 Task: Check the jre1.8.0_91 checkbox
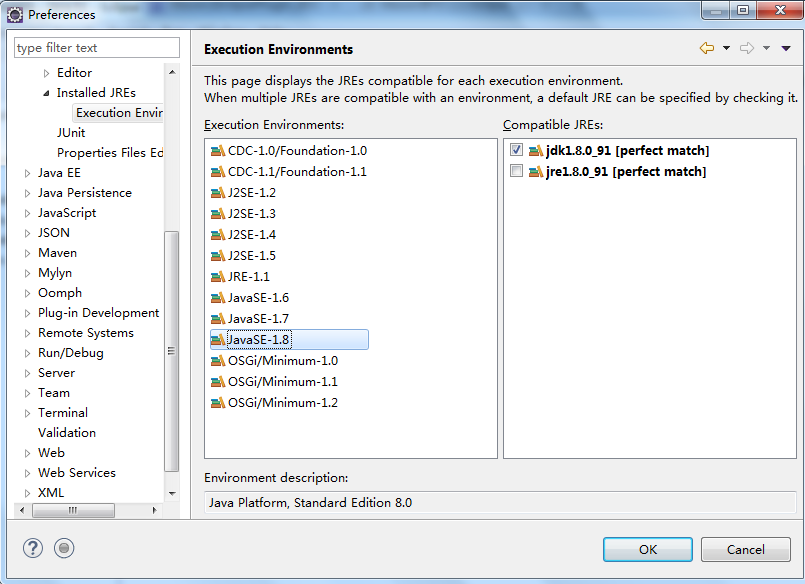point(516,171)
